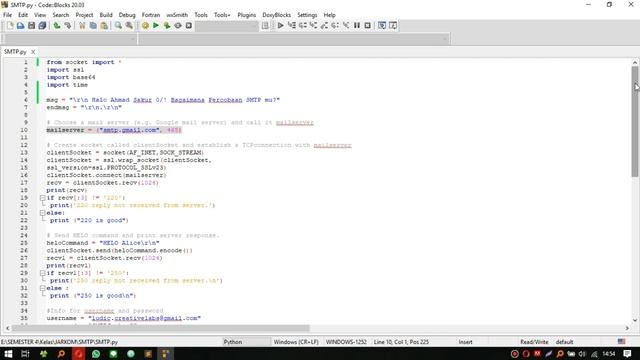The width and height of the screenshot is (640, 360).
Task: Copy selection toolbar icon
Action: click(93, 25)
